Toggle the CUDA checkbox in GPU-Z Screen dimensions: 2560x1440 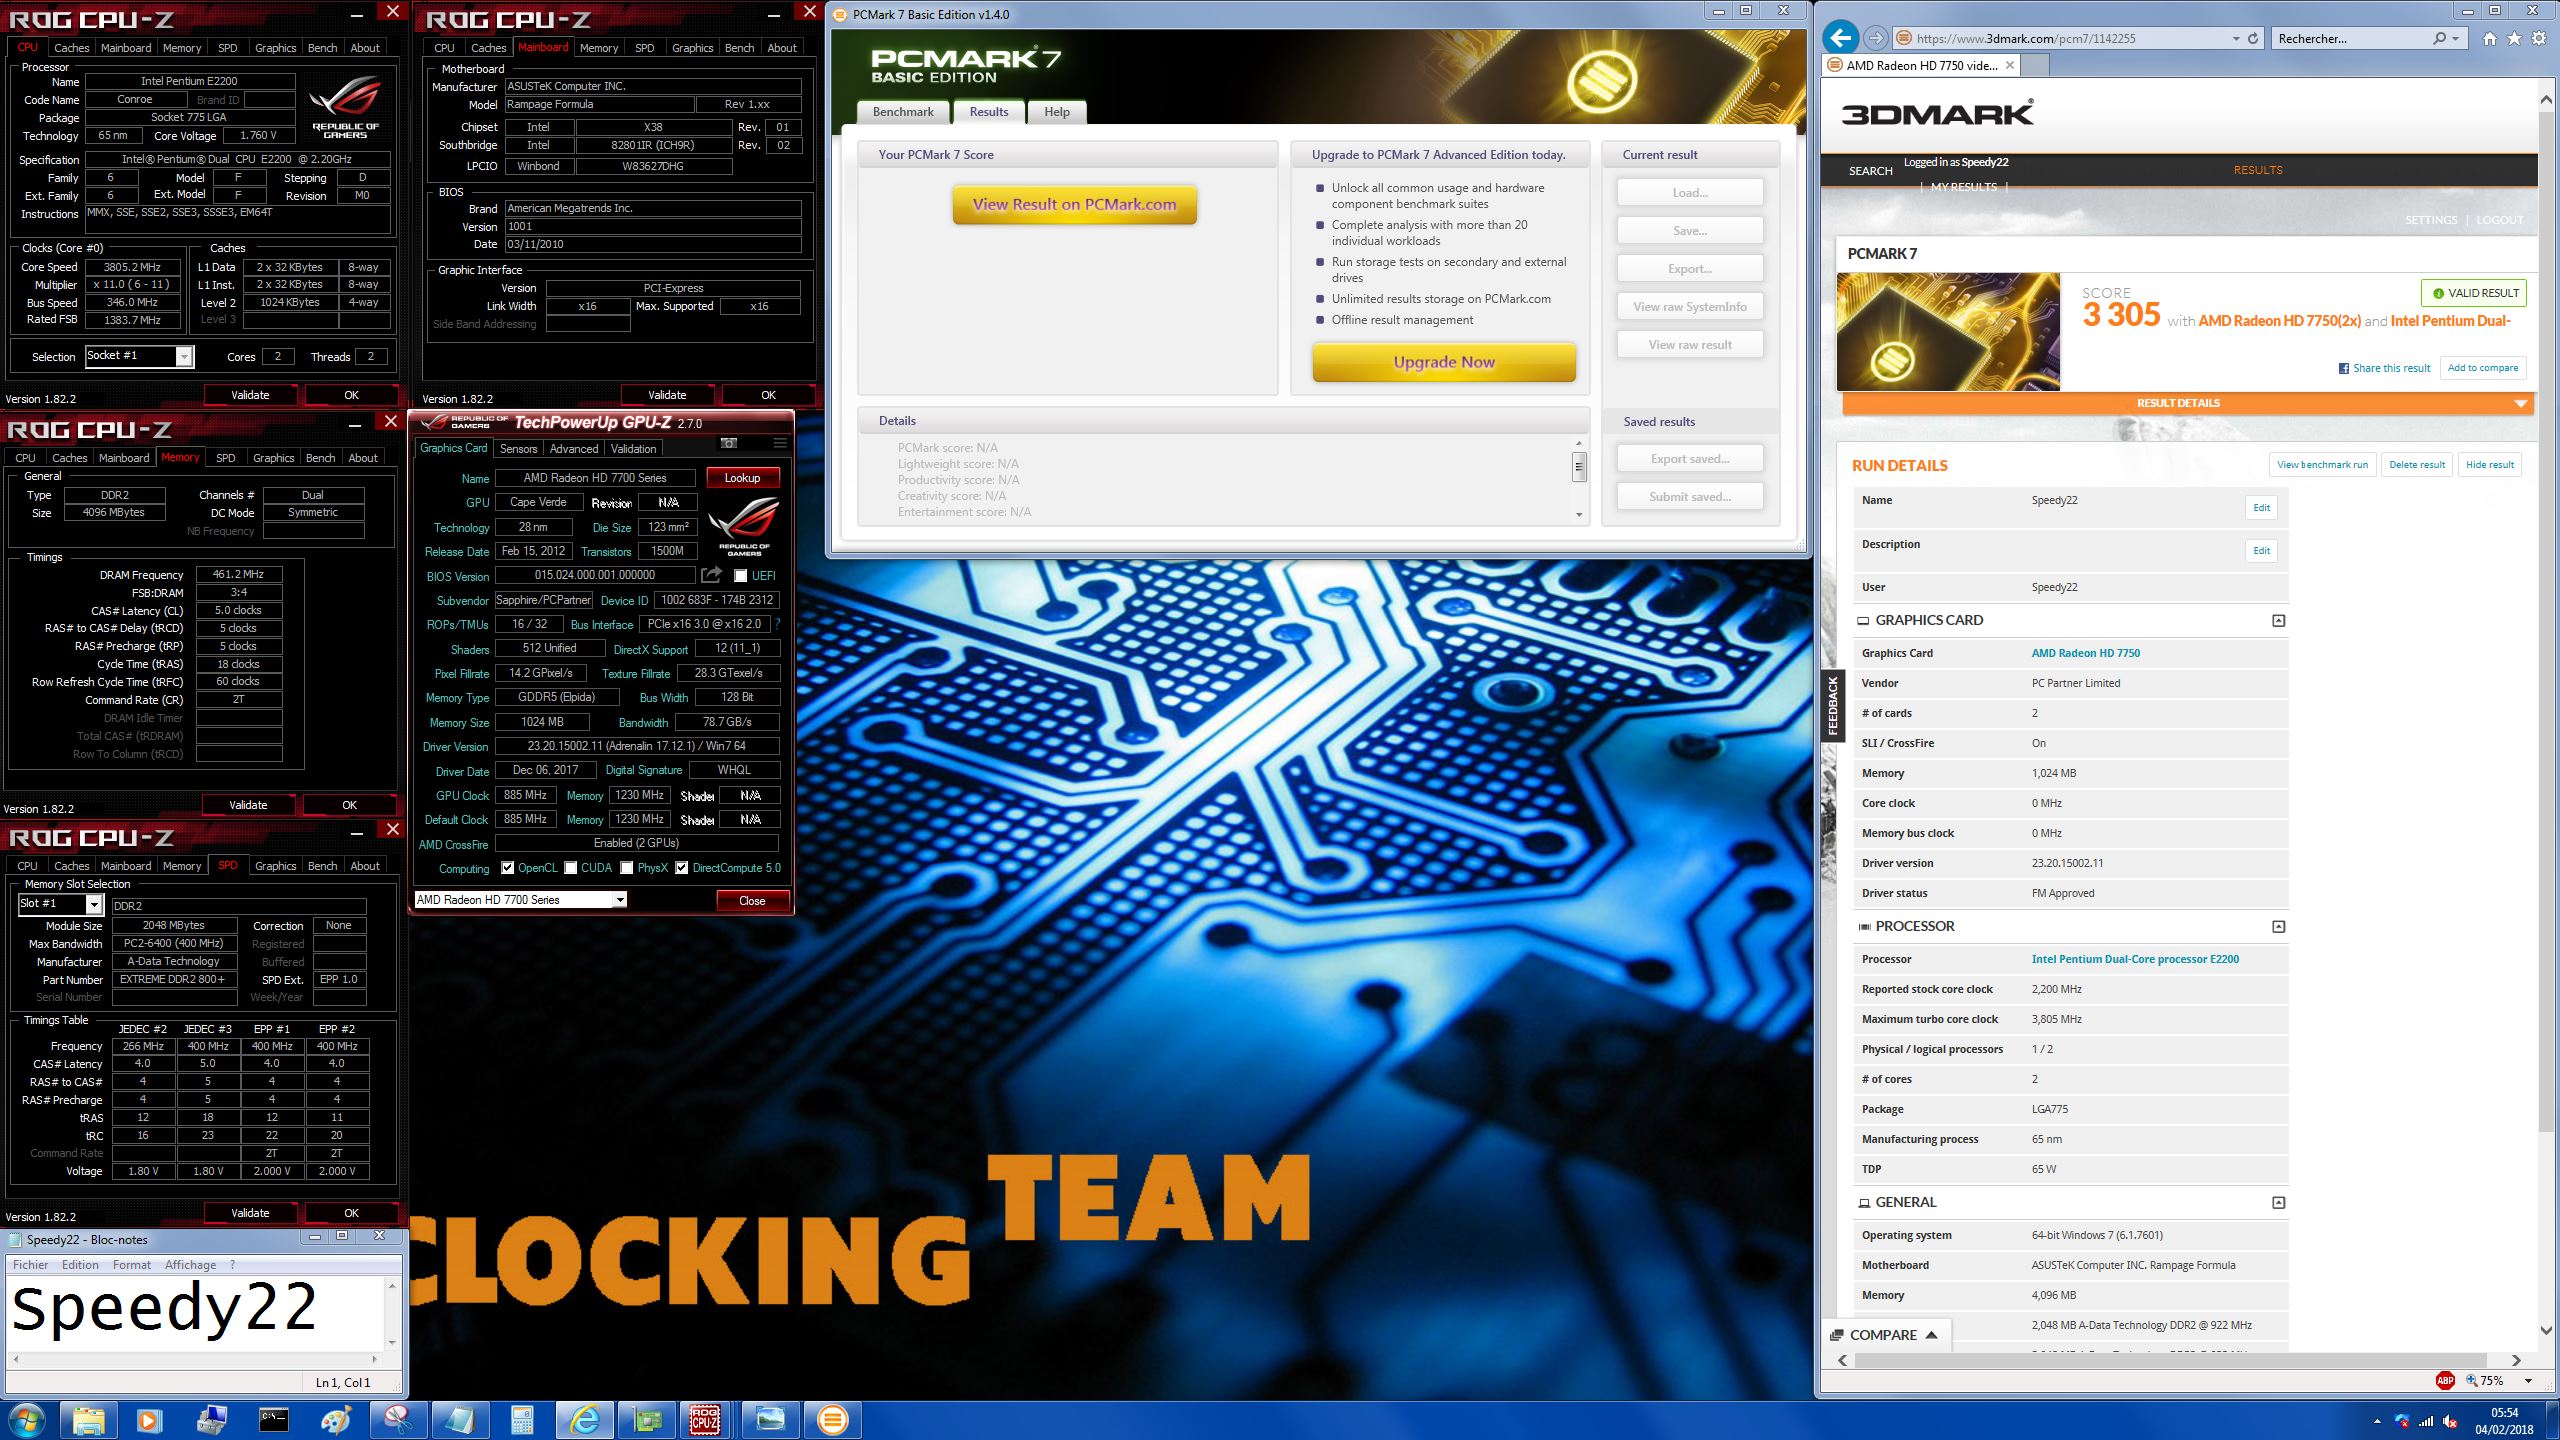click(x=570, y=868)
